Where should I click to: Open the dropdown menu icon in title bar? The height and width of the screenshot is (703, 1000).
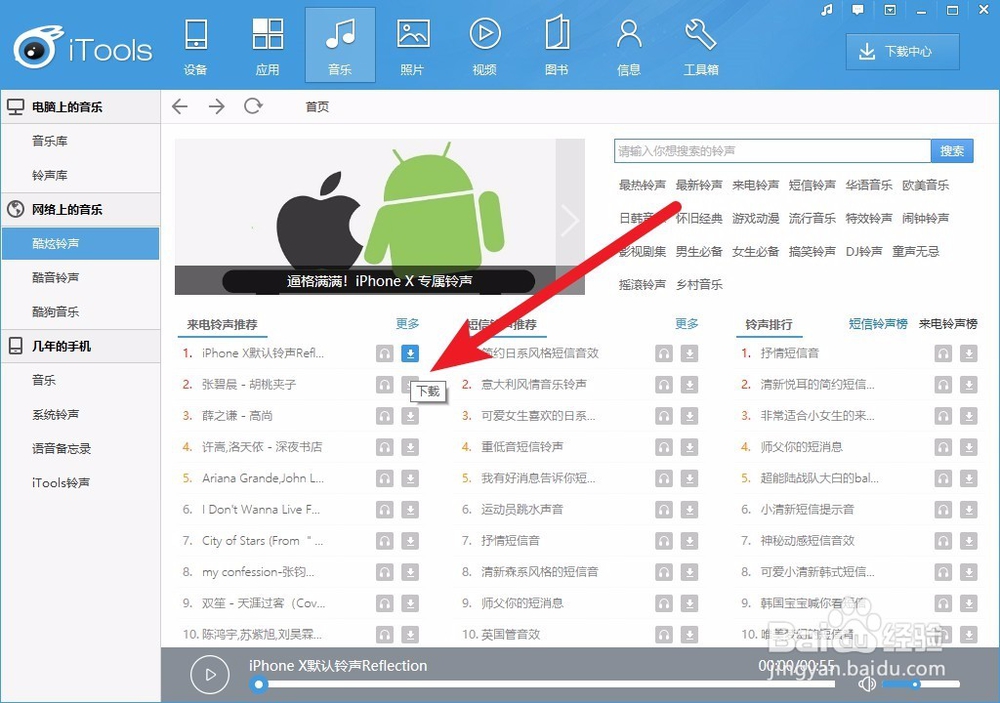click(890, 10)
